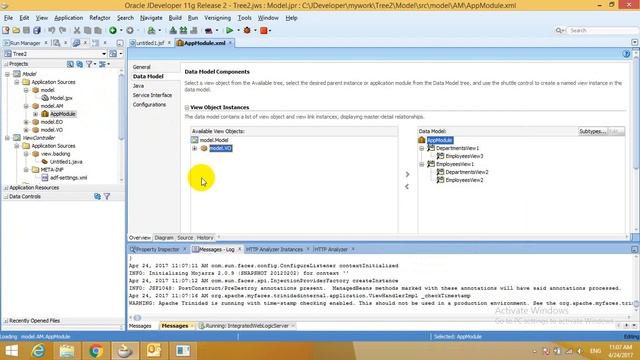Click the Projects panel filter icon
Screen dimensions: 640x360
point(89,64)
